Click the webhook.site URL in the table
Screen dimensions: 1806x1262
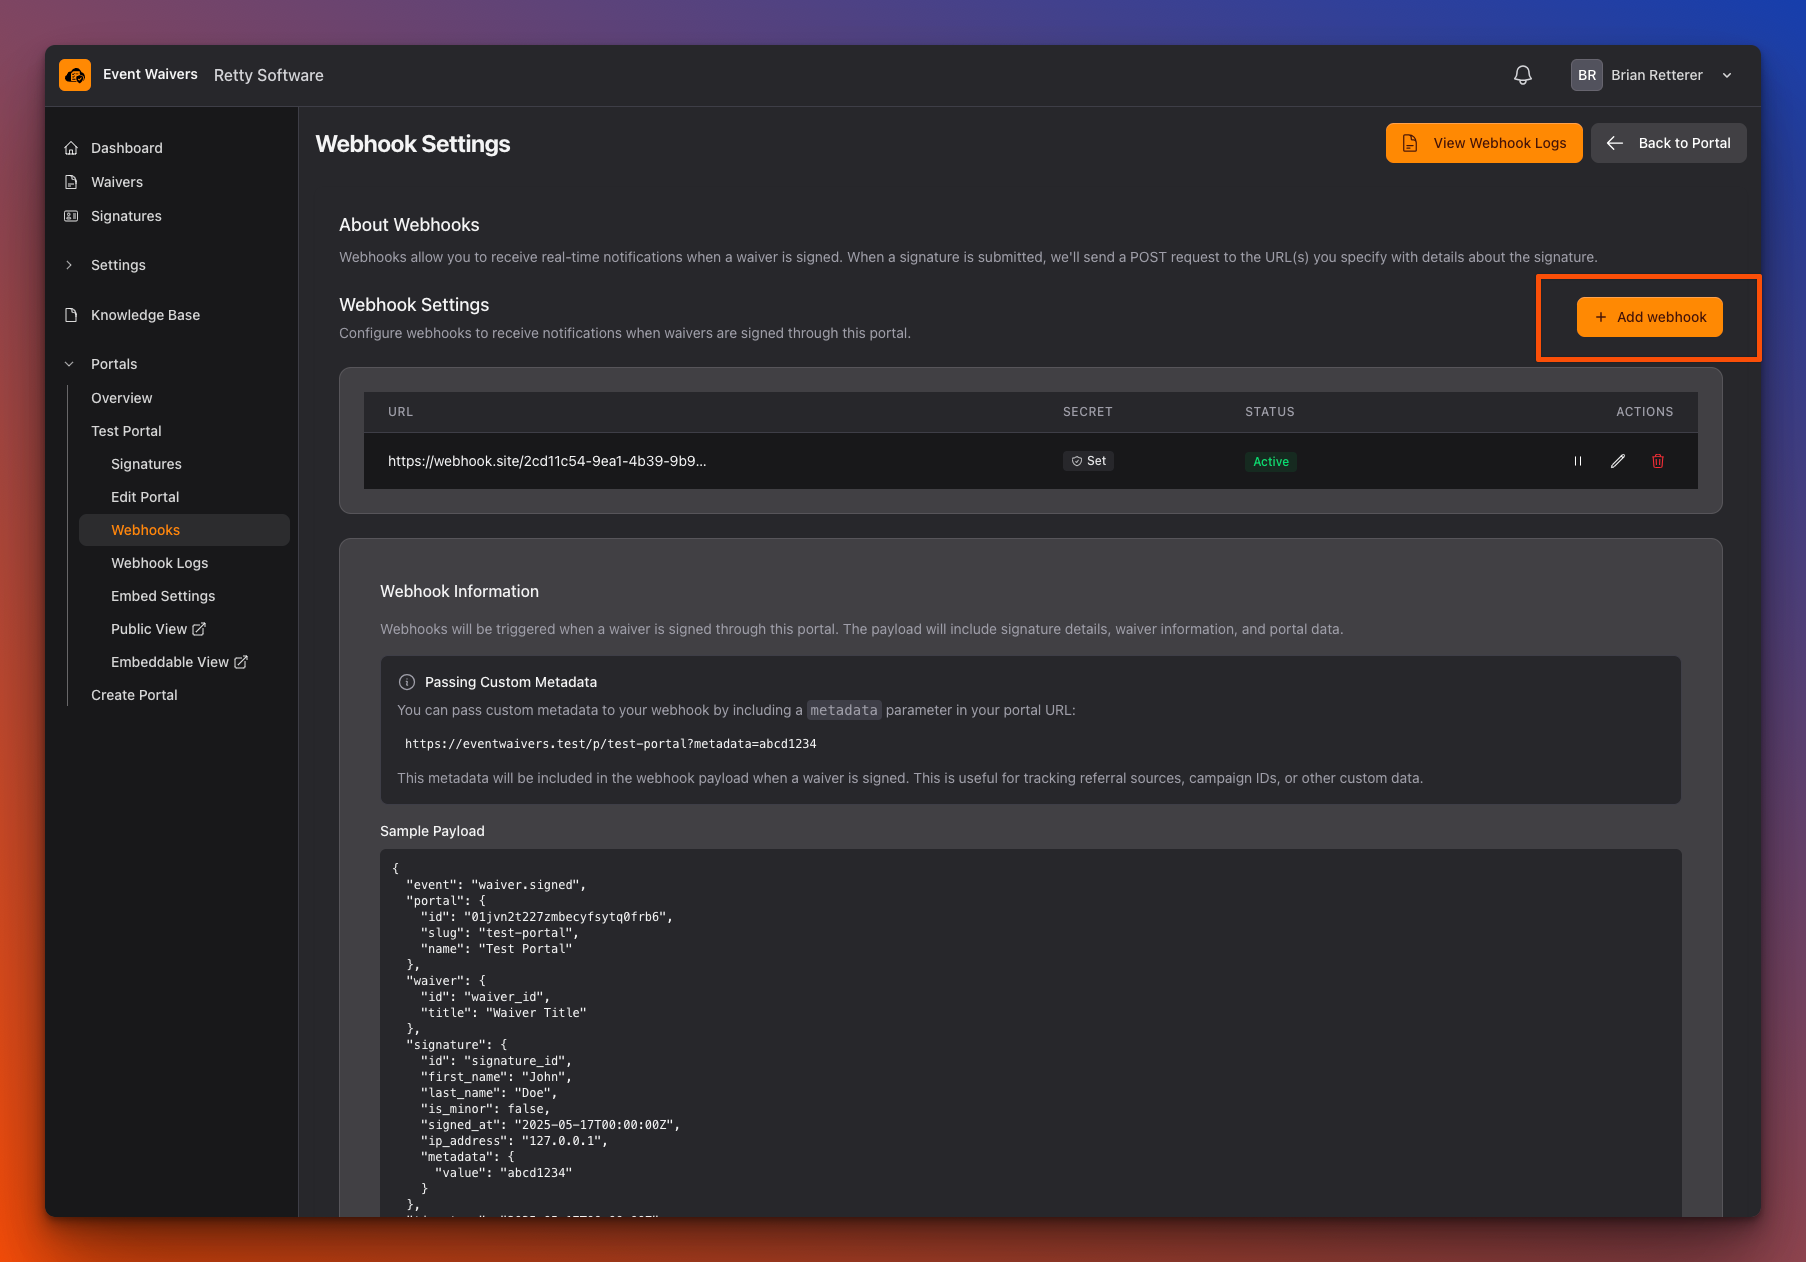(548, 461)
